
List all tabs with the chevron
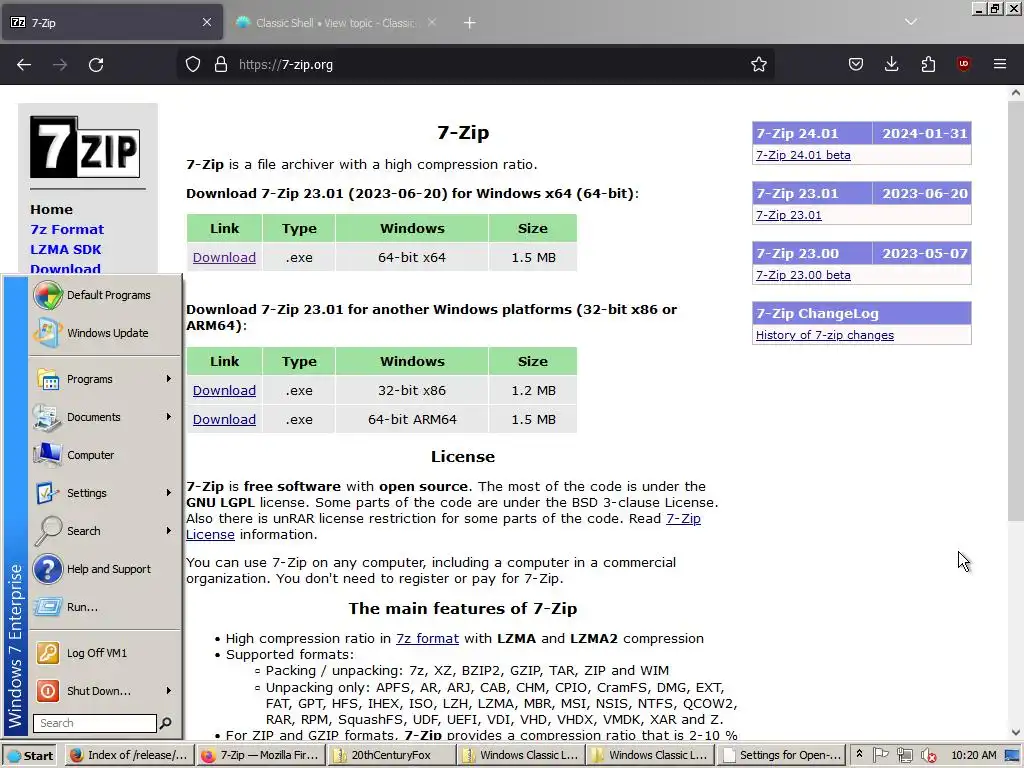pos(911,22)
